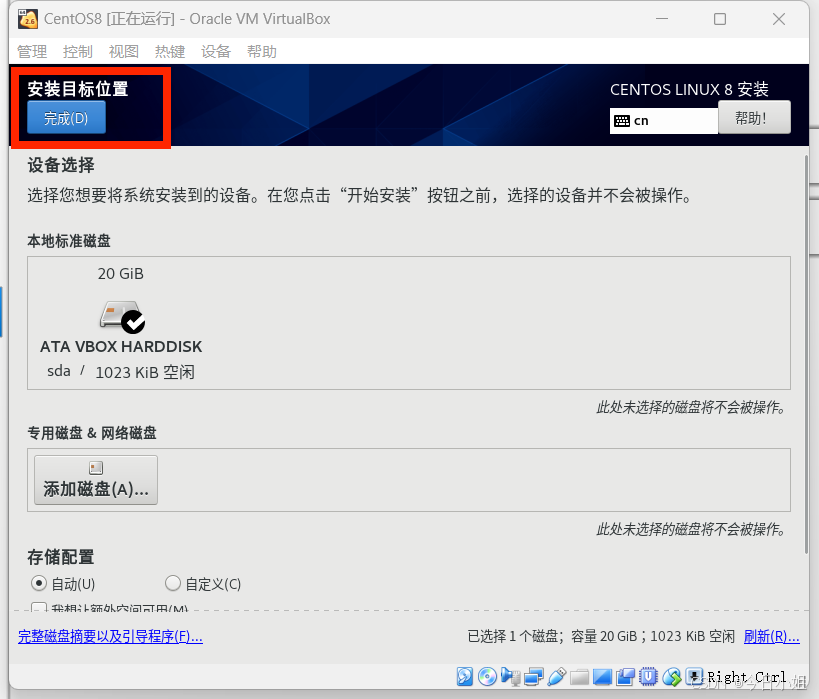Viewport: 819px width, 699px height.
Task: Click the keyboard layout icon beside cn
Action: click(622, 121)
